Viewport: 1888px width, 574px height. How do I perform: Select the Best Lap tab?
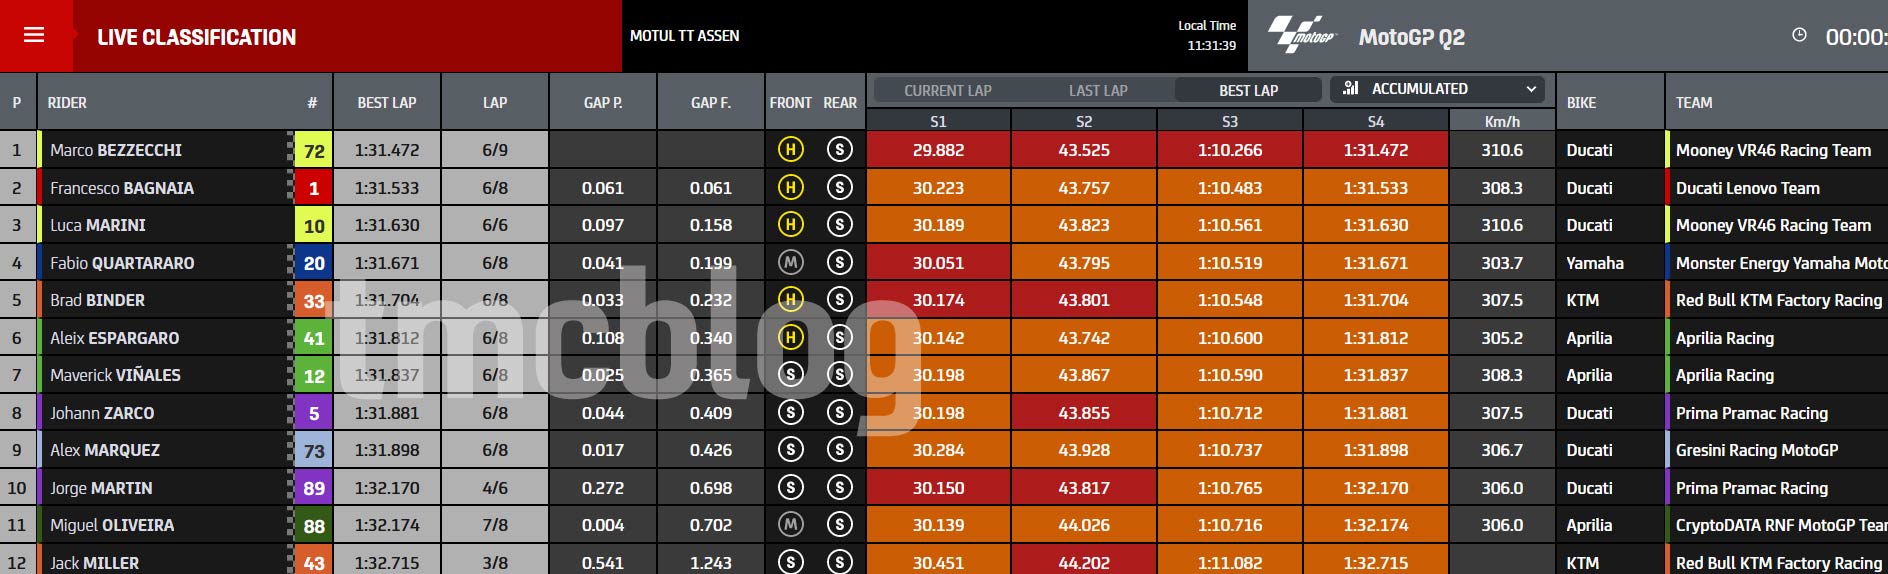click(1248, 90)
